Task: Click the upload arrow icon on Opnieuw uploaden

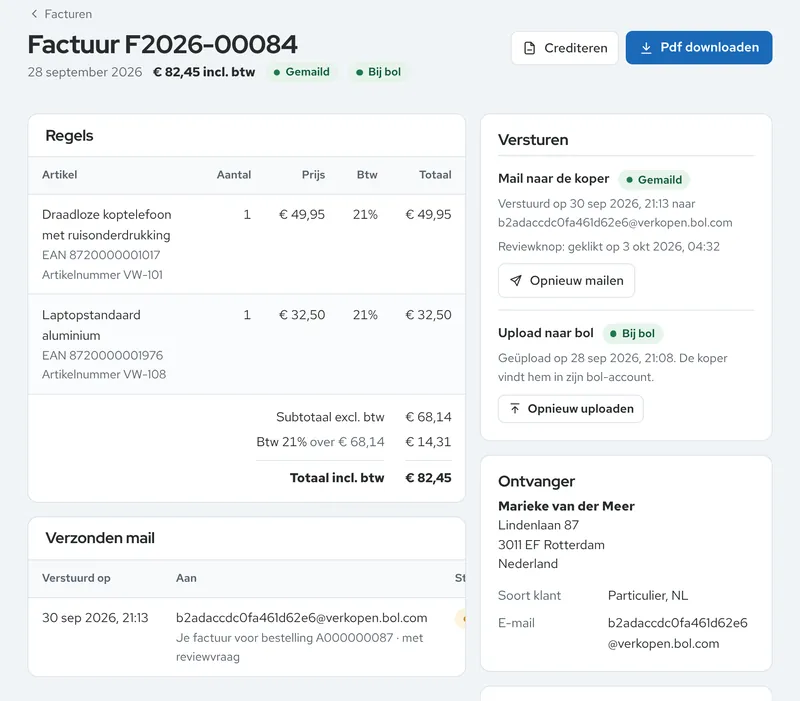Action: (515, 409)
